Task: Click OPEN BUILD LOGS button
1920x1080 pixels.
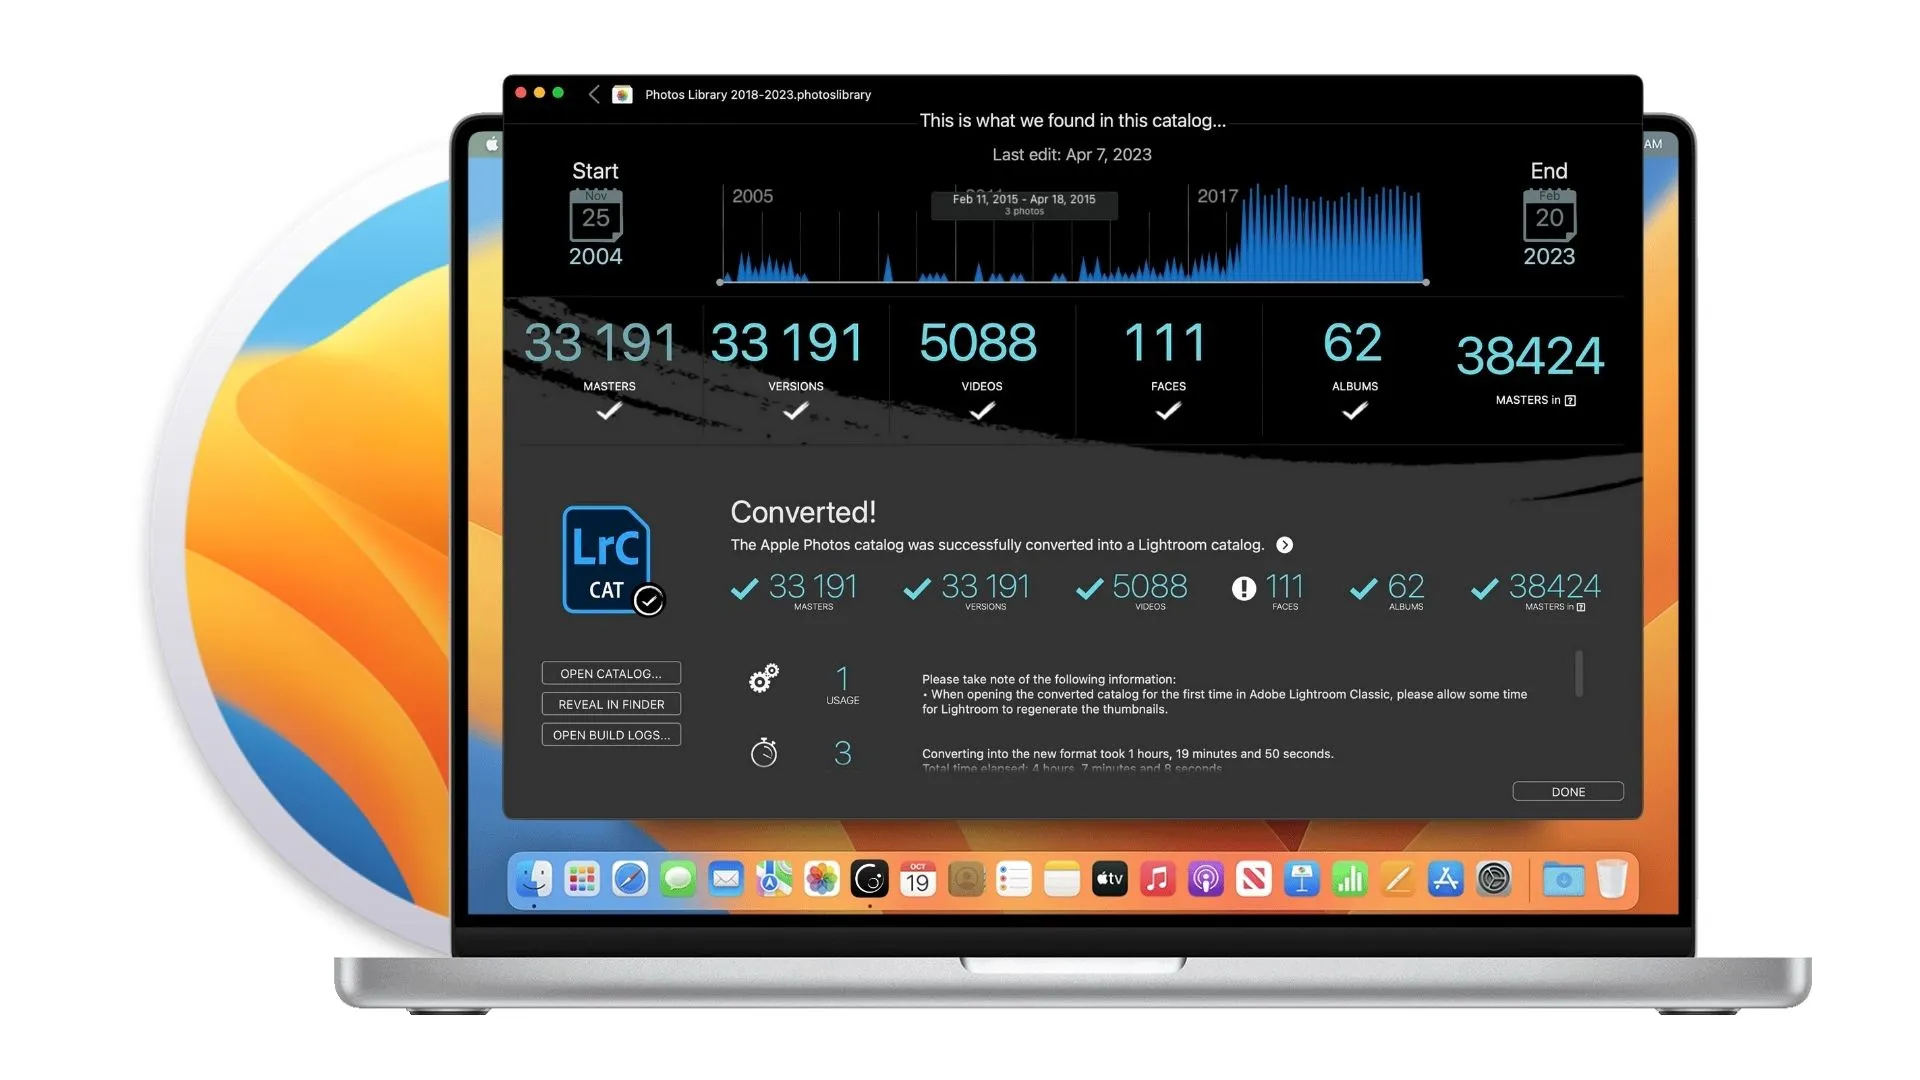Action: [611, 735]
